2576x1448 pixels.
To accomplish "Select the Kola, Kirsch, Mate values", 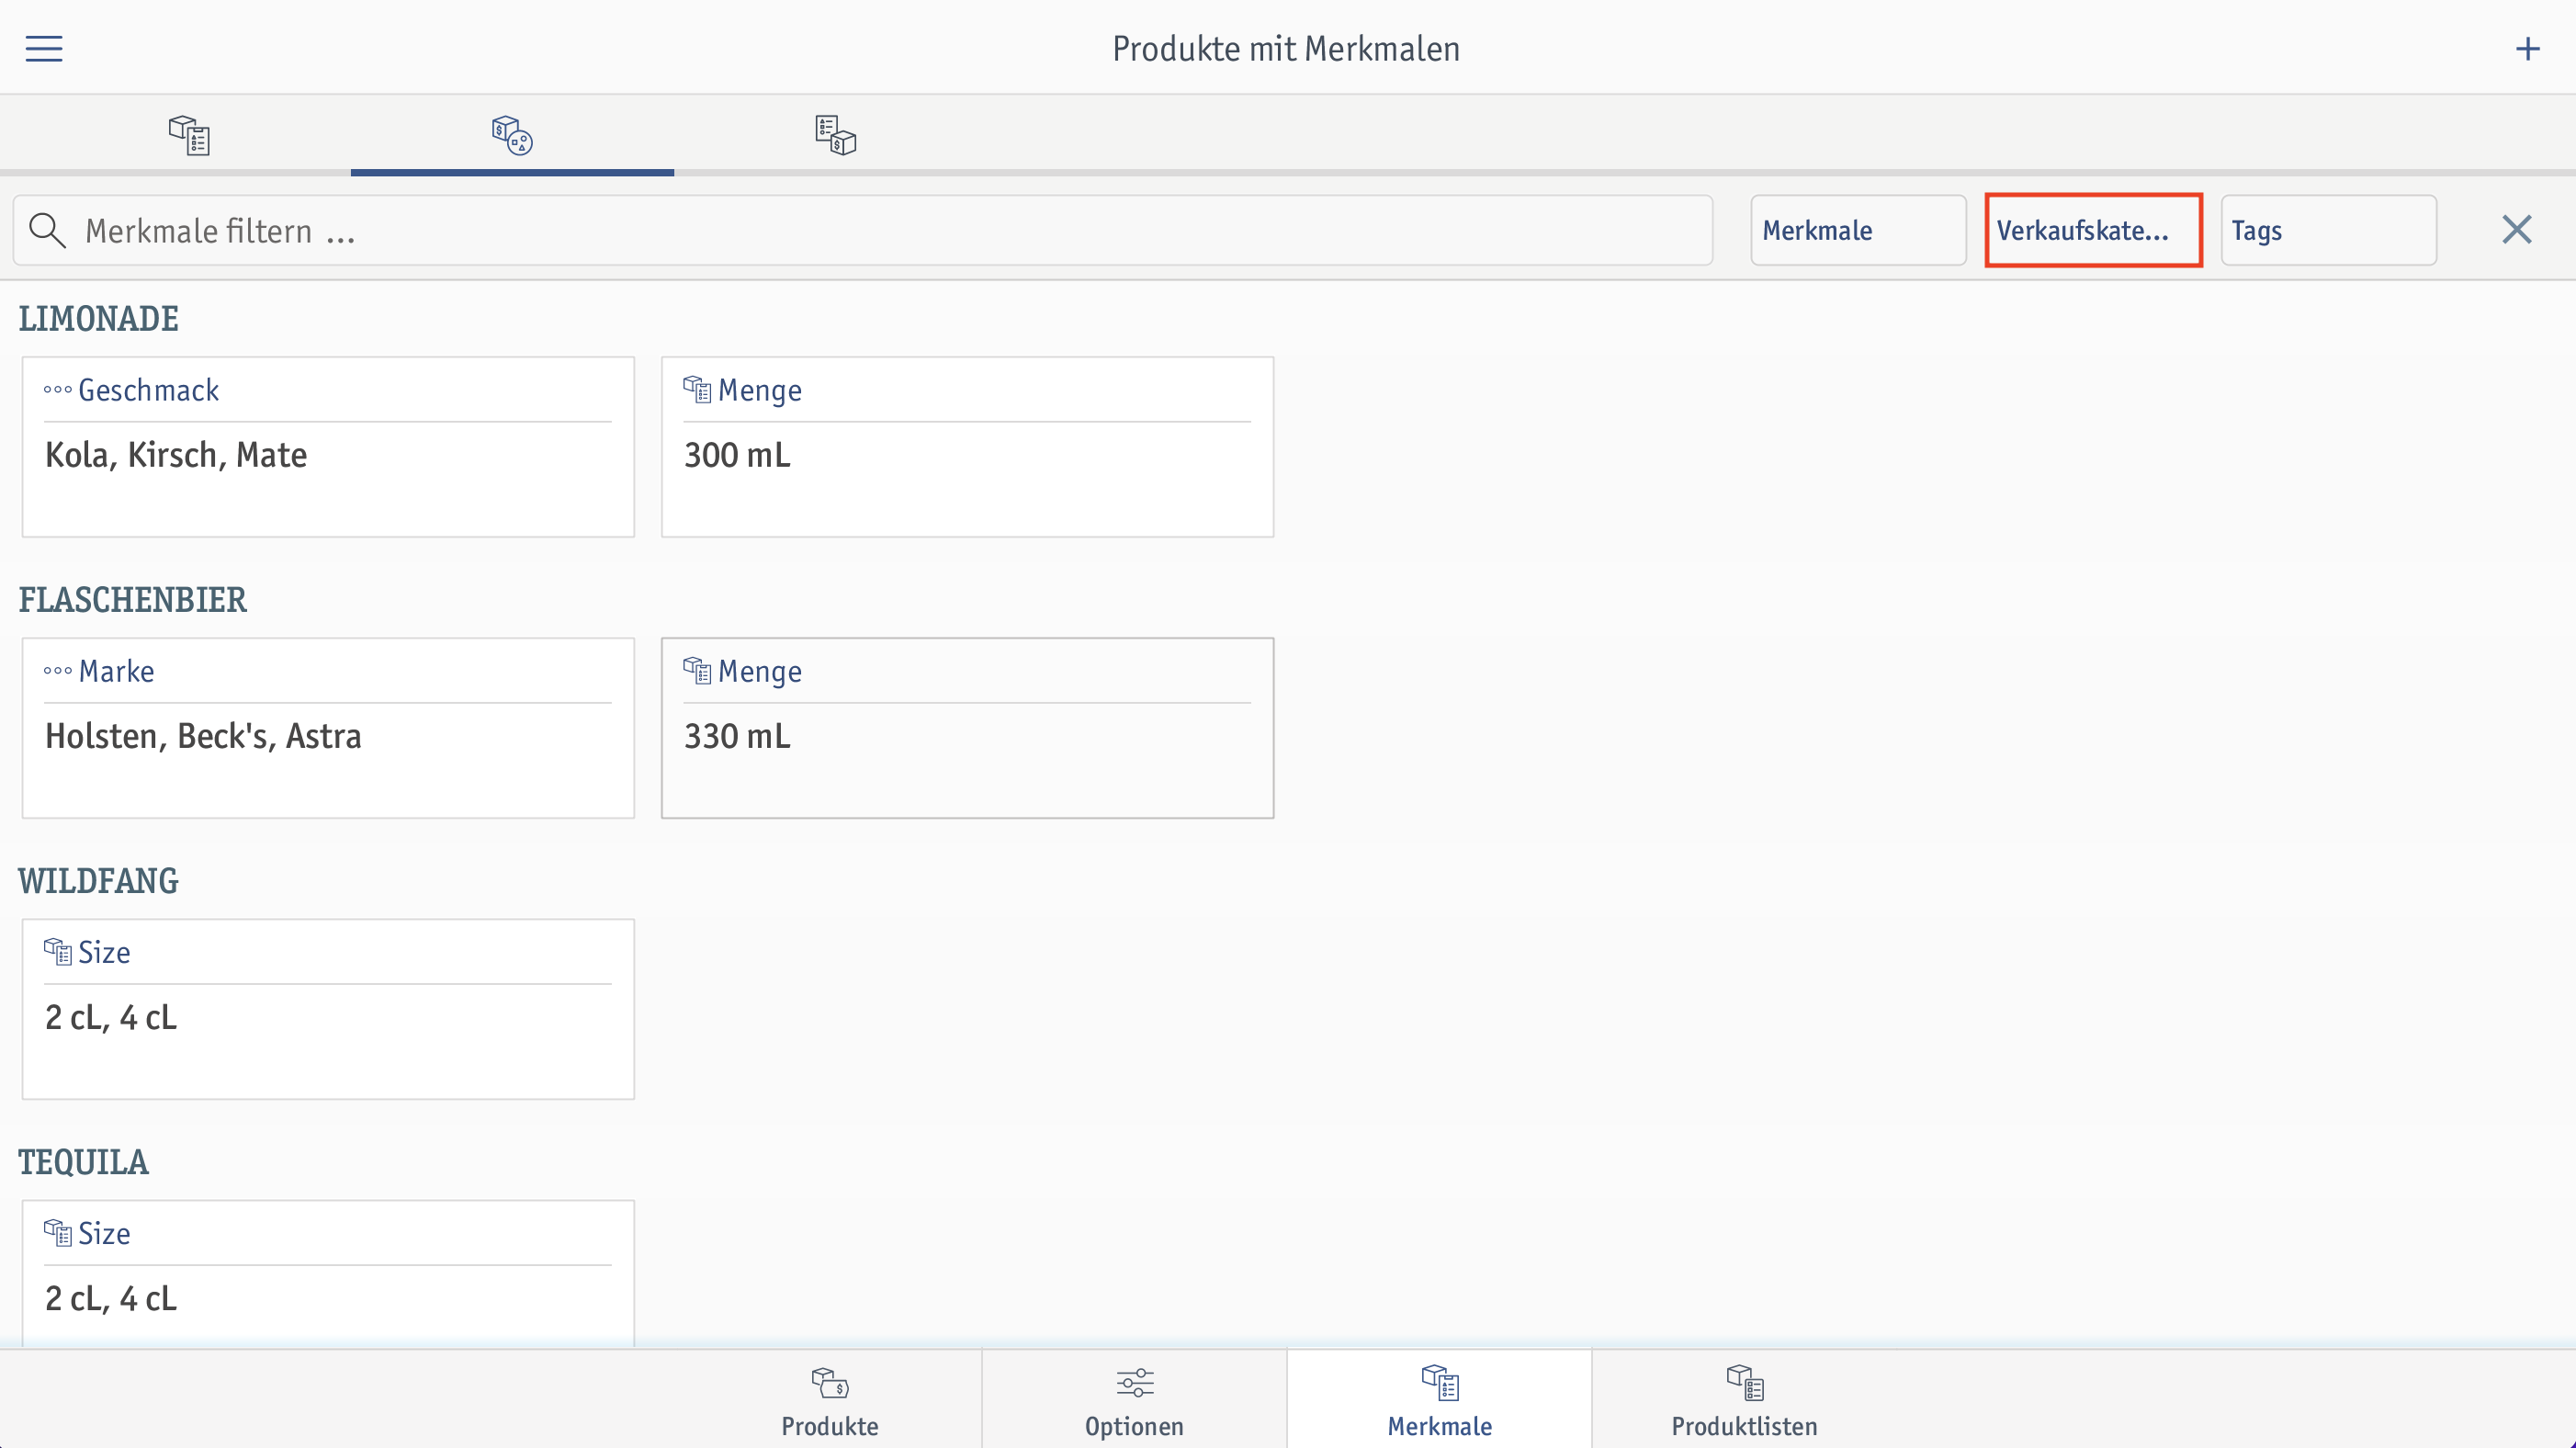I will click(176, 455).
